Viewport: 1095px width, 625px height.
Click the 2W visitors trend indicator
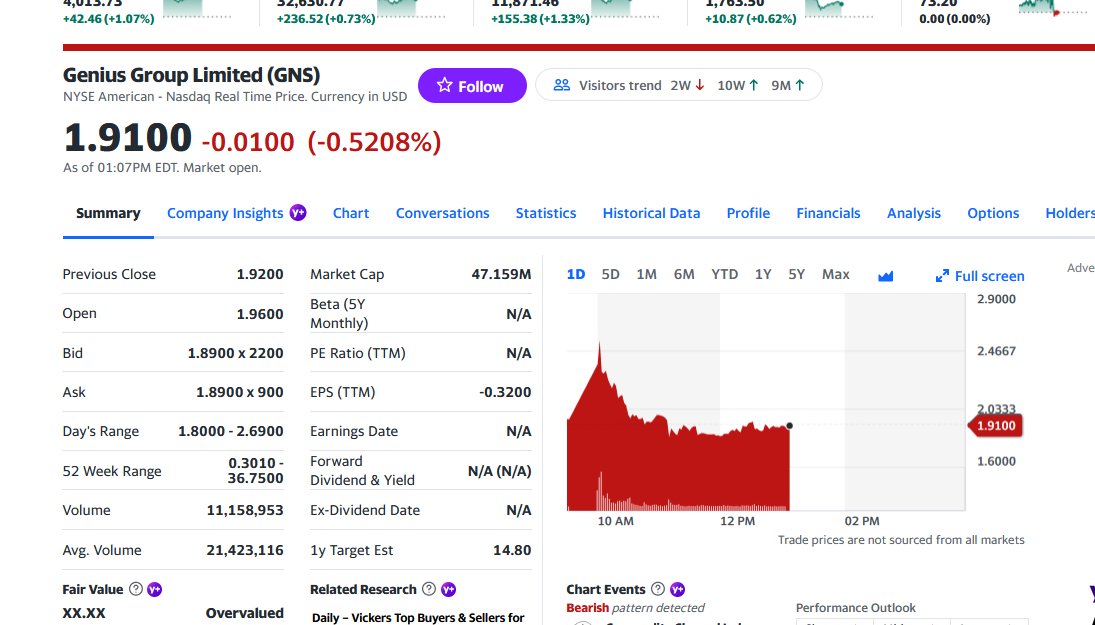pyautogui.click(x=688, y=85)
